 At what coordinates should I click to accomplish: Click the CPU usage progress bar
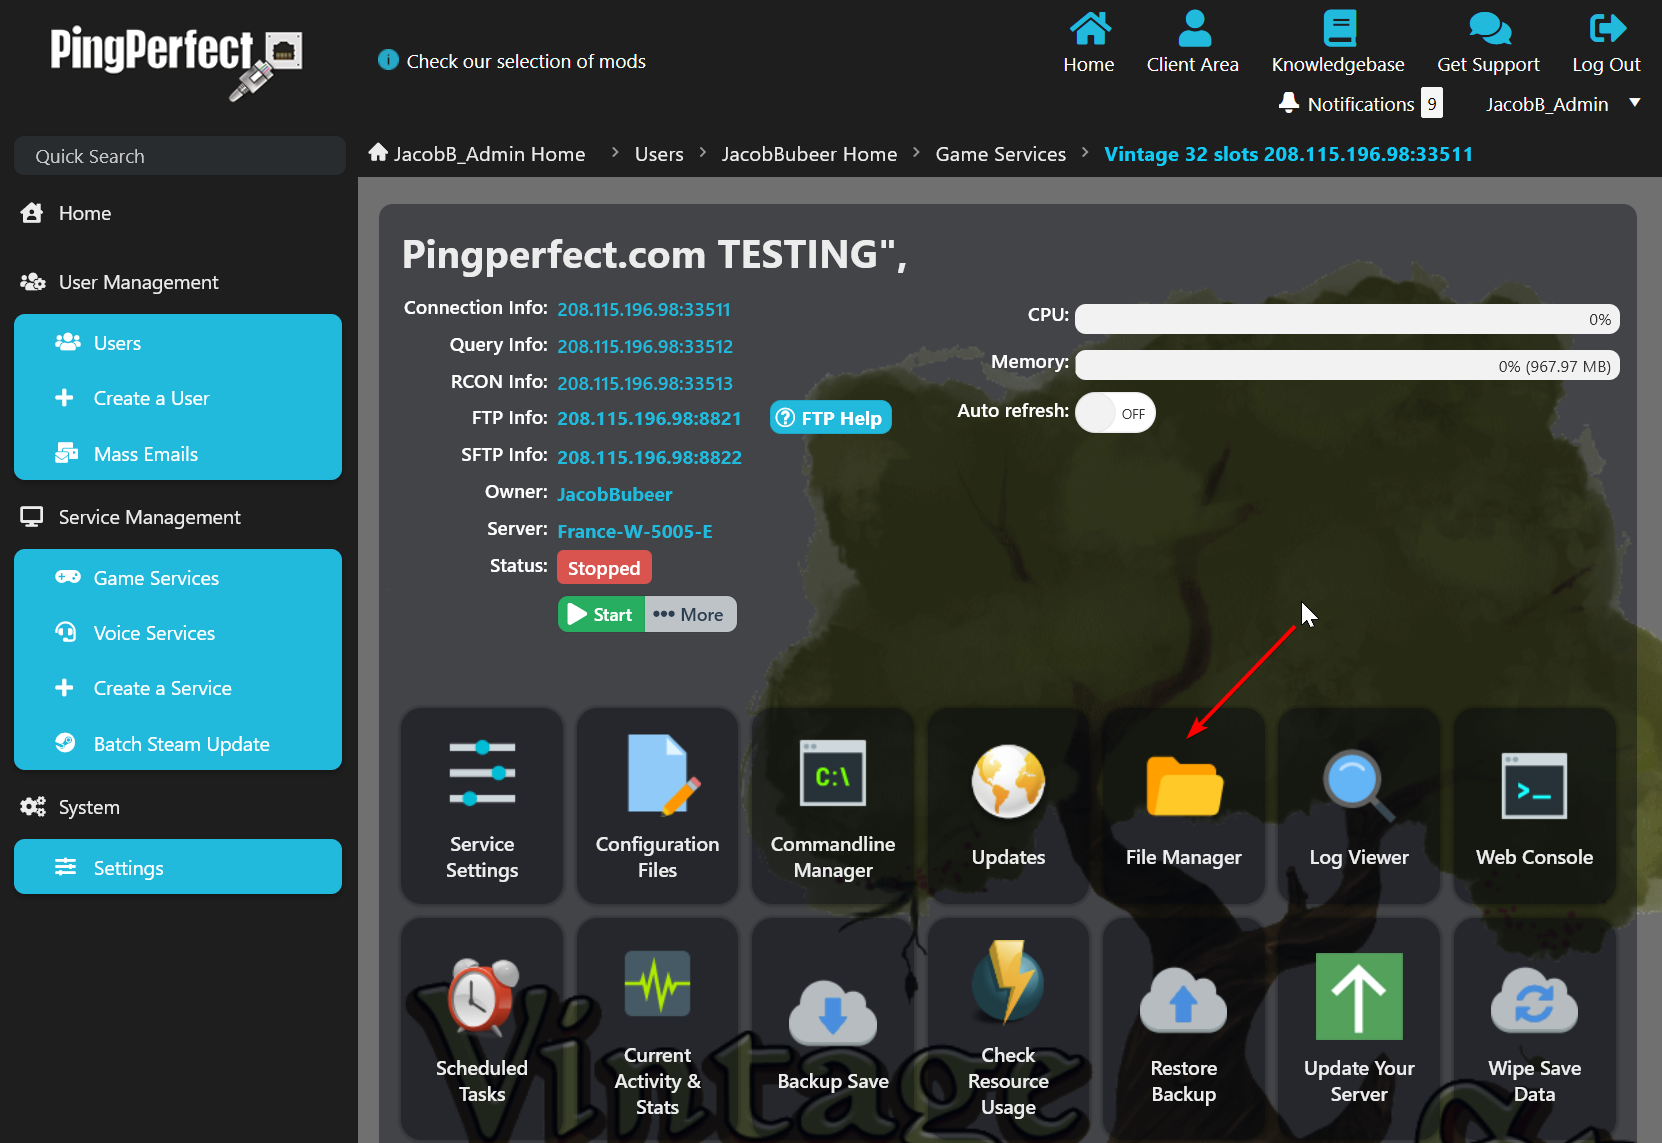click(x=1347, y=319)
